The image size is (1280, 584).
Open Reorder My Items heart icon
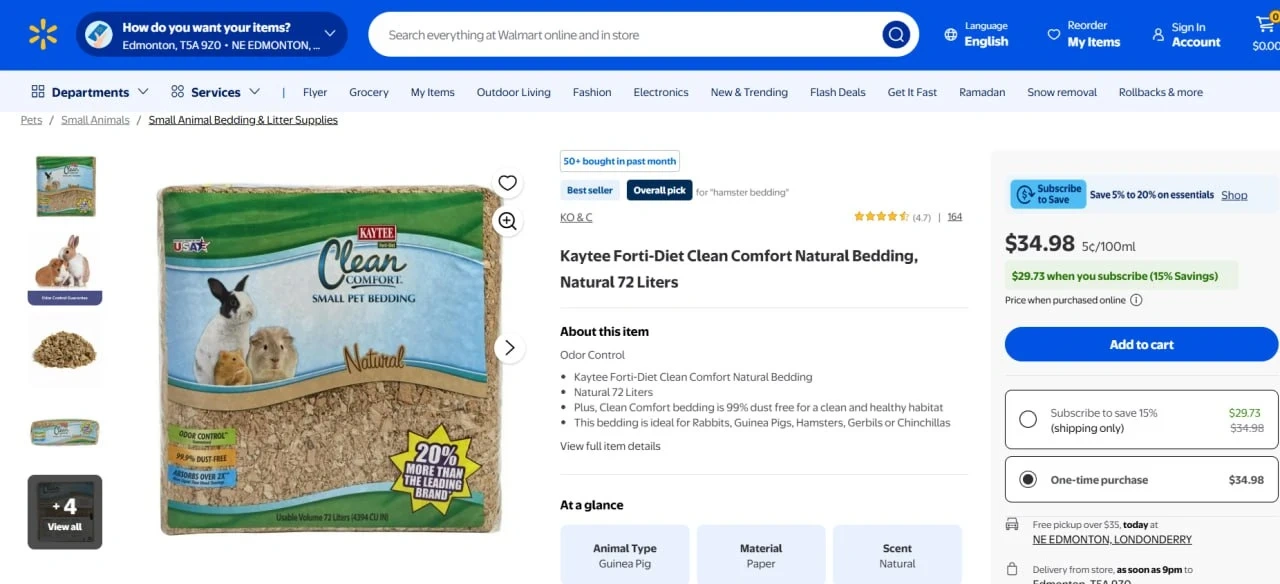click(1053, 35)
